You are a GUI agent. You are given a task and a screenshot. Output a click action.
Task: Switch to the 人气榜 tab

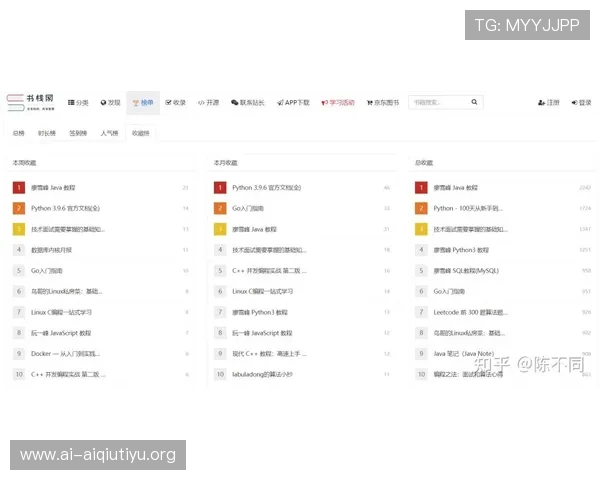[109, 133]
